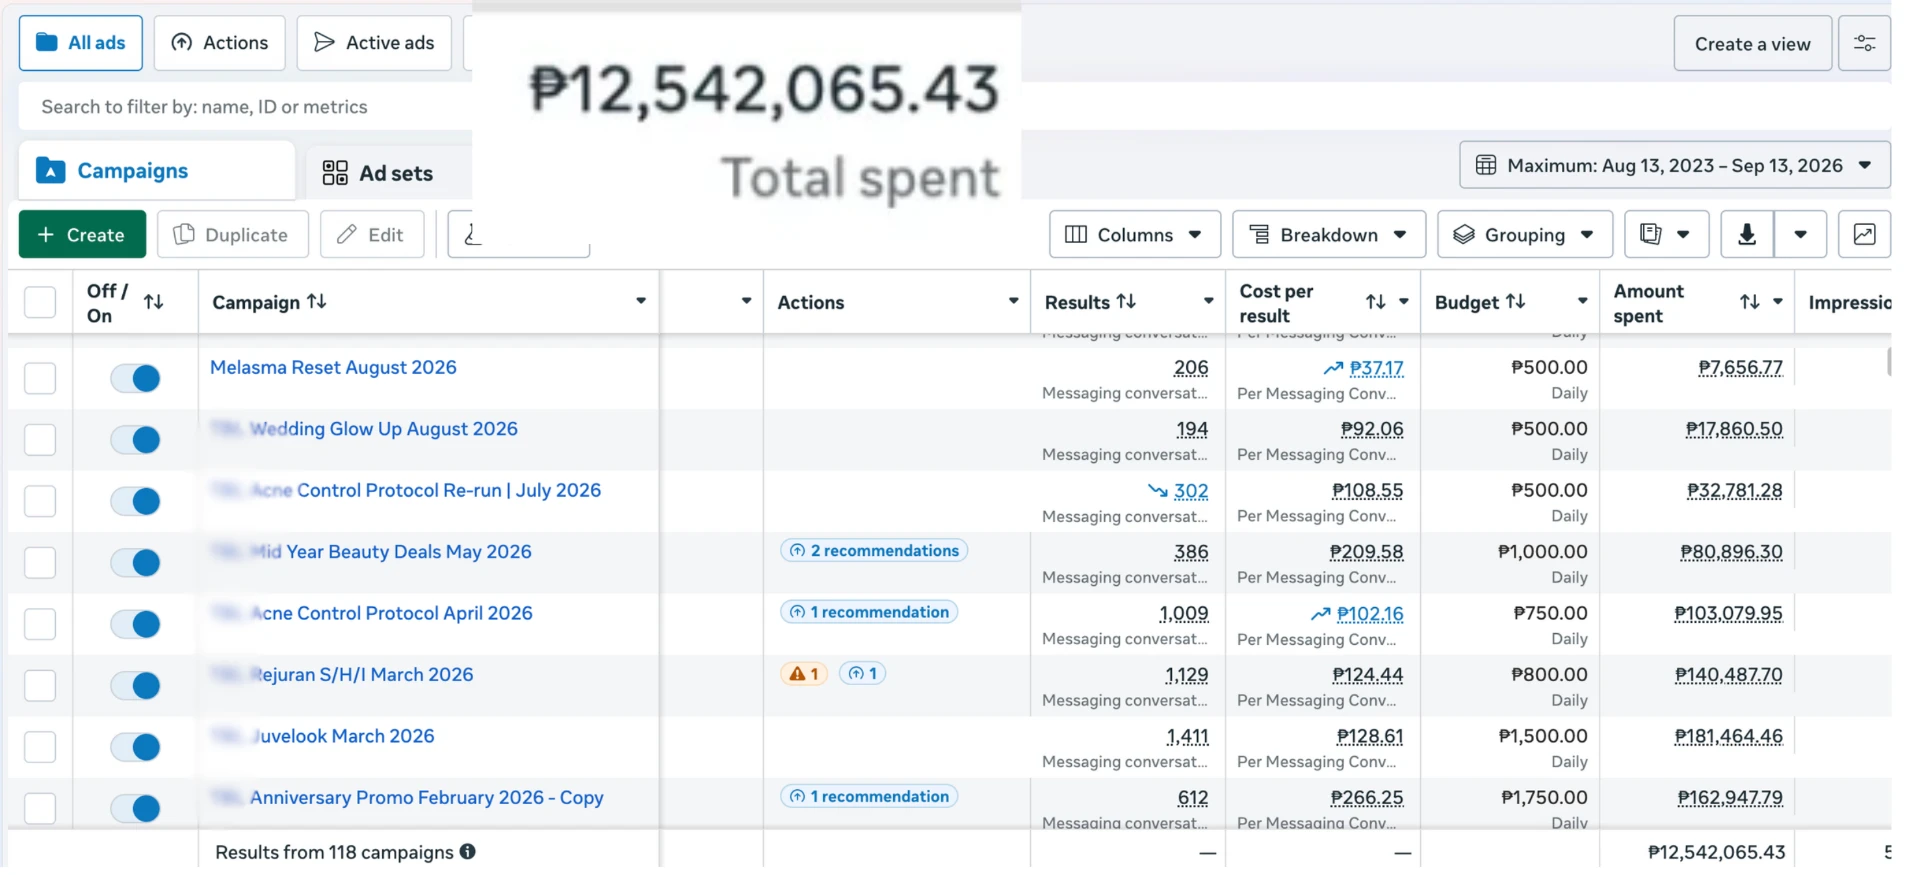Sort by Campaign column arrows
The image size is (1920, 875).
(x=317, y=301)
